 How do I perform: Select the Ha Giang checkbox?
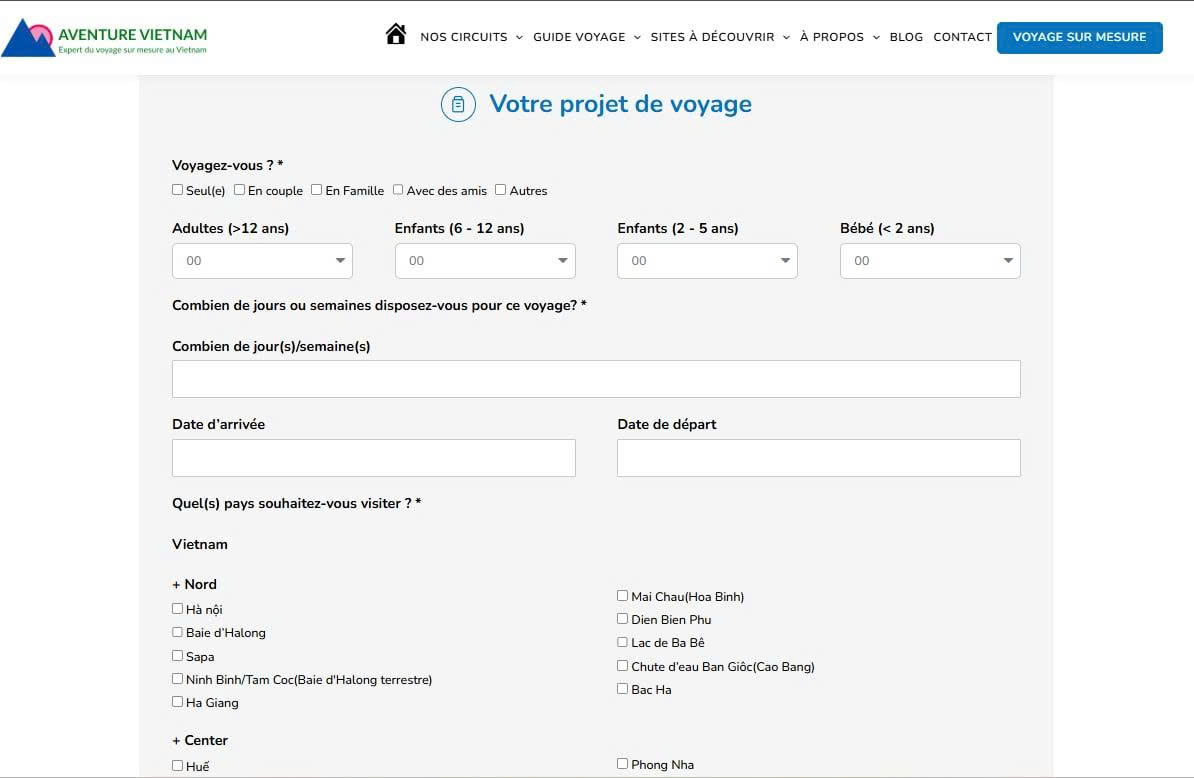(x=177, y=702)
